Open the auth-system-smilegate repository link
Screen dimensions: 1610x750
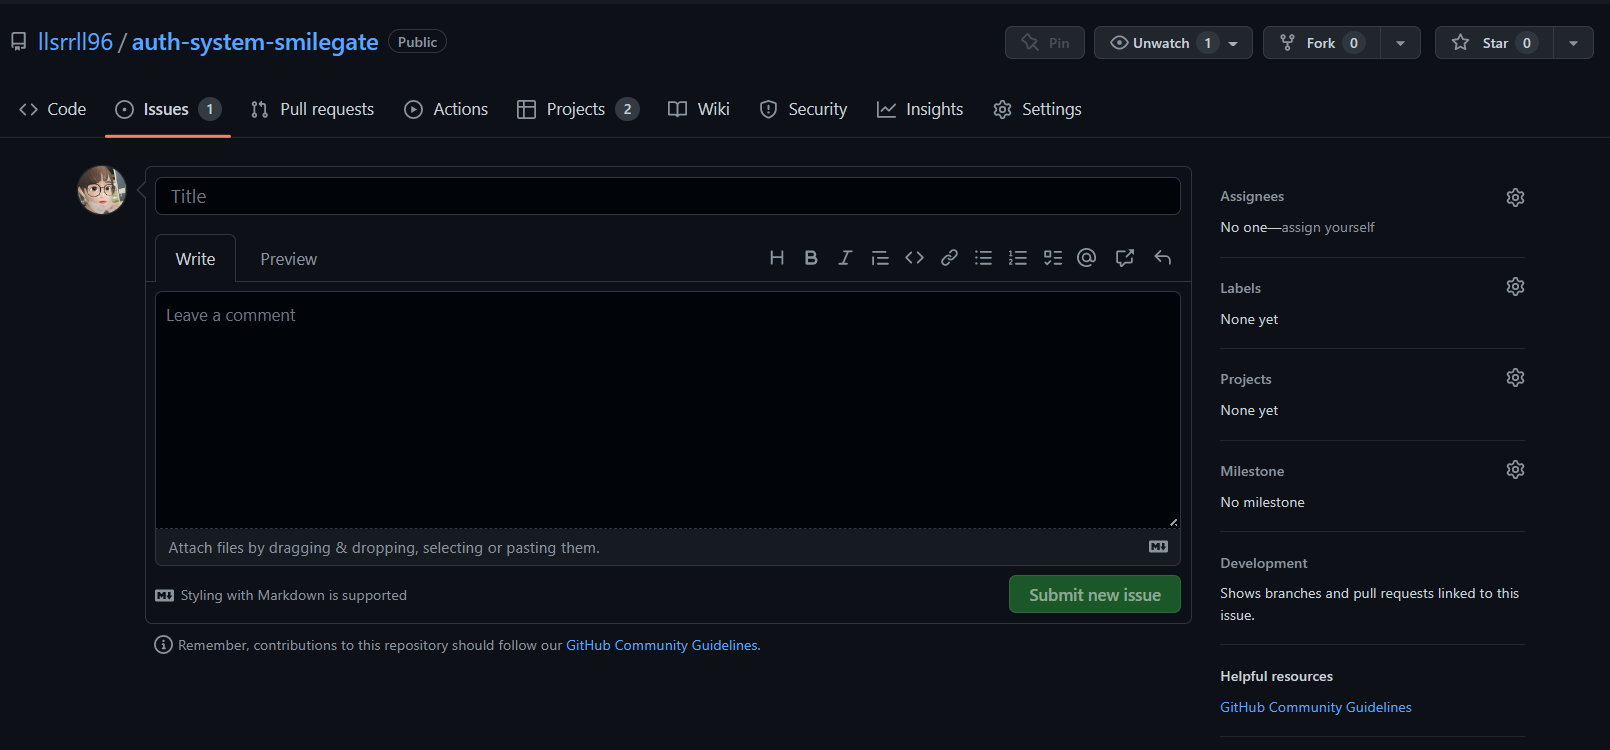pos(255,42)
